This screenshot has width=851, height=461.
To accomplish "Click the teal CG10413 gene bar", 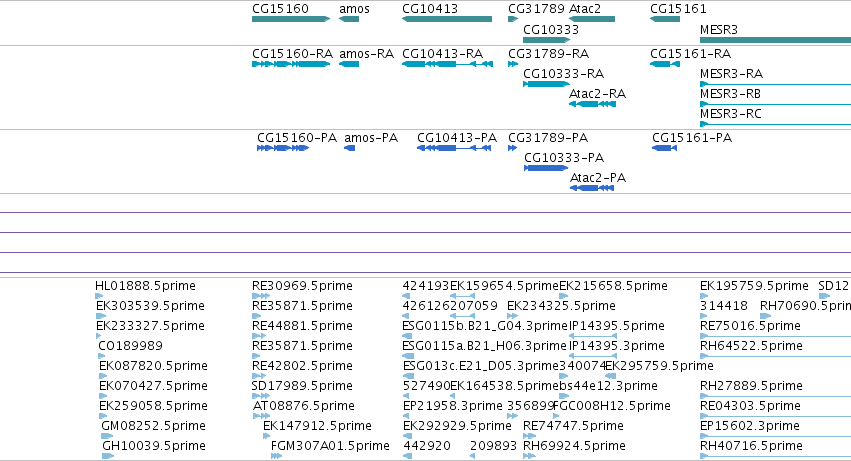I will [447, 19].
